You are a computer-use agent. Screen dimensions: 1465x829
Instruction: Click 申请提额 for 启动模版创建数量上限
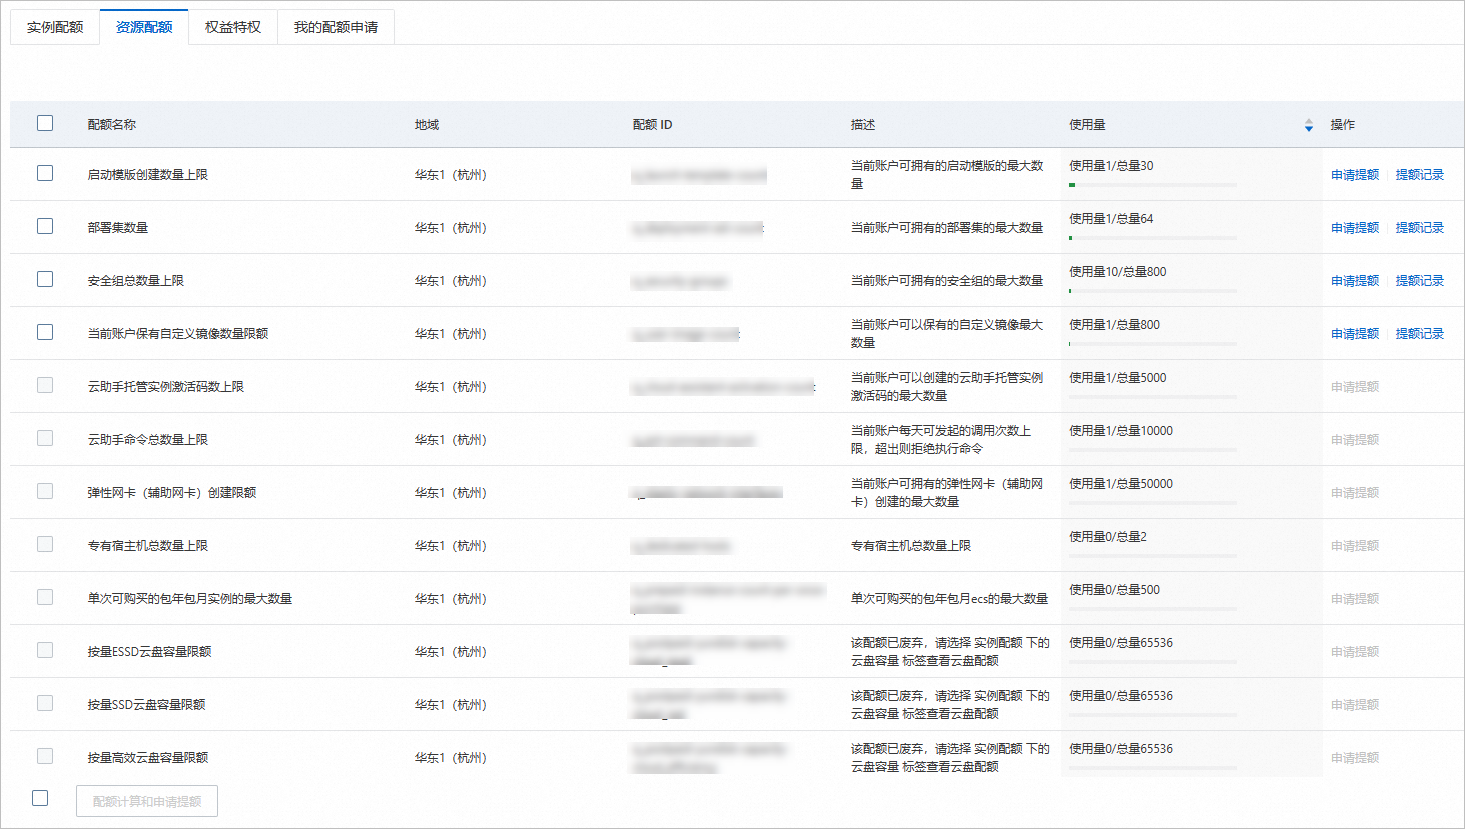(1355, 175)
